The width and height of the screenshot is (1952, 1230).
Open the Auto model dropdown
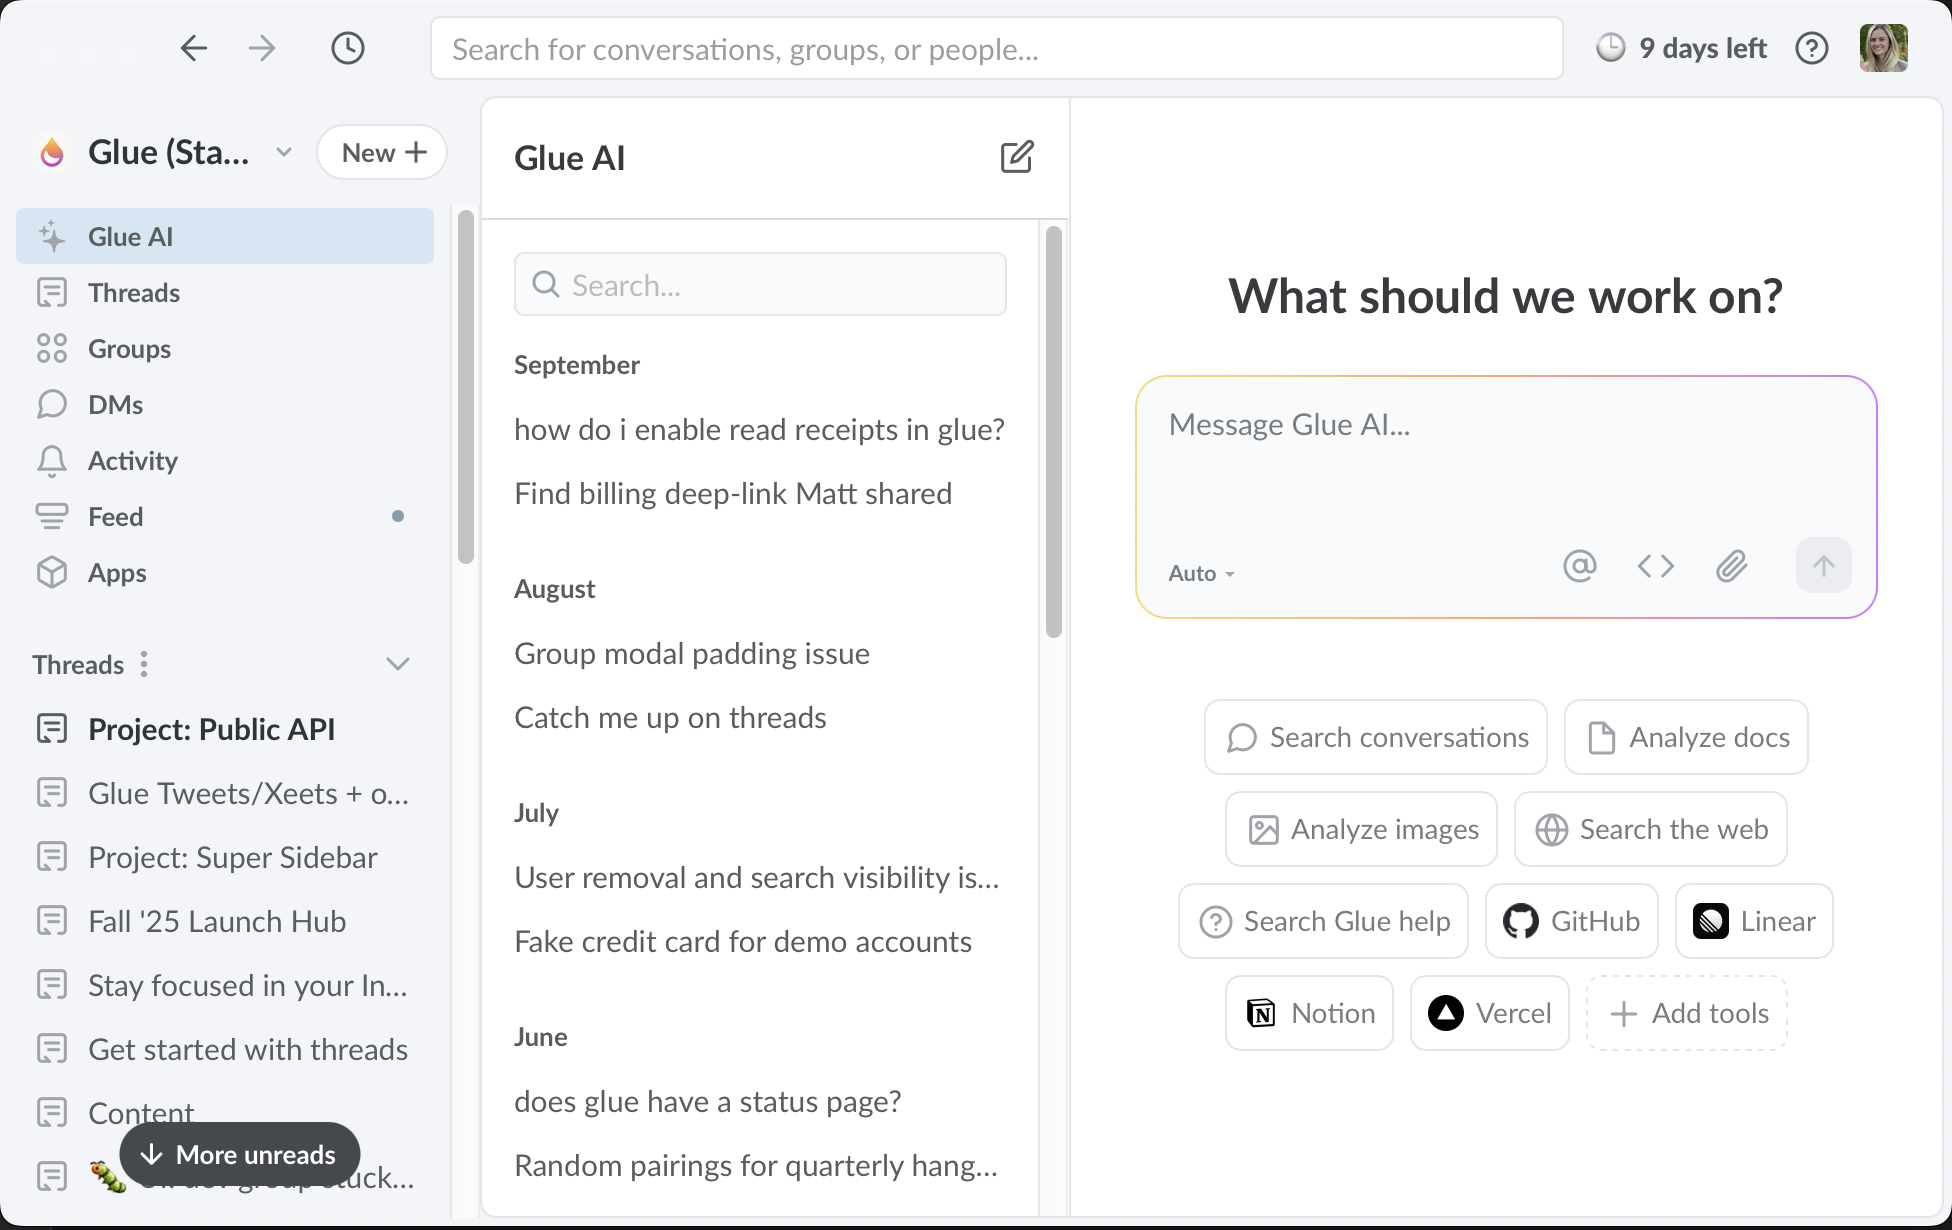coord(1201,573)
